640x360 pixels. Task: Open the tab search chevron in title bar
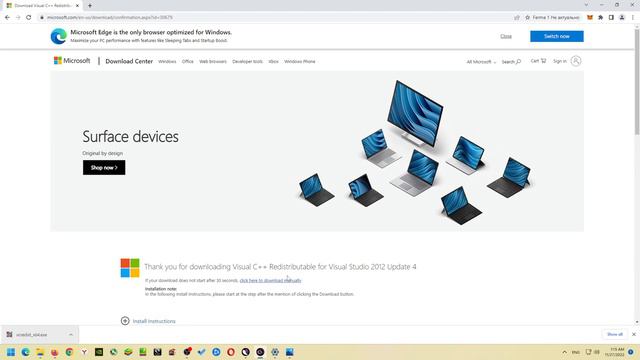pyautogui.click(x=586, y=5)
